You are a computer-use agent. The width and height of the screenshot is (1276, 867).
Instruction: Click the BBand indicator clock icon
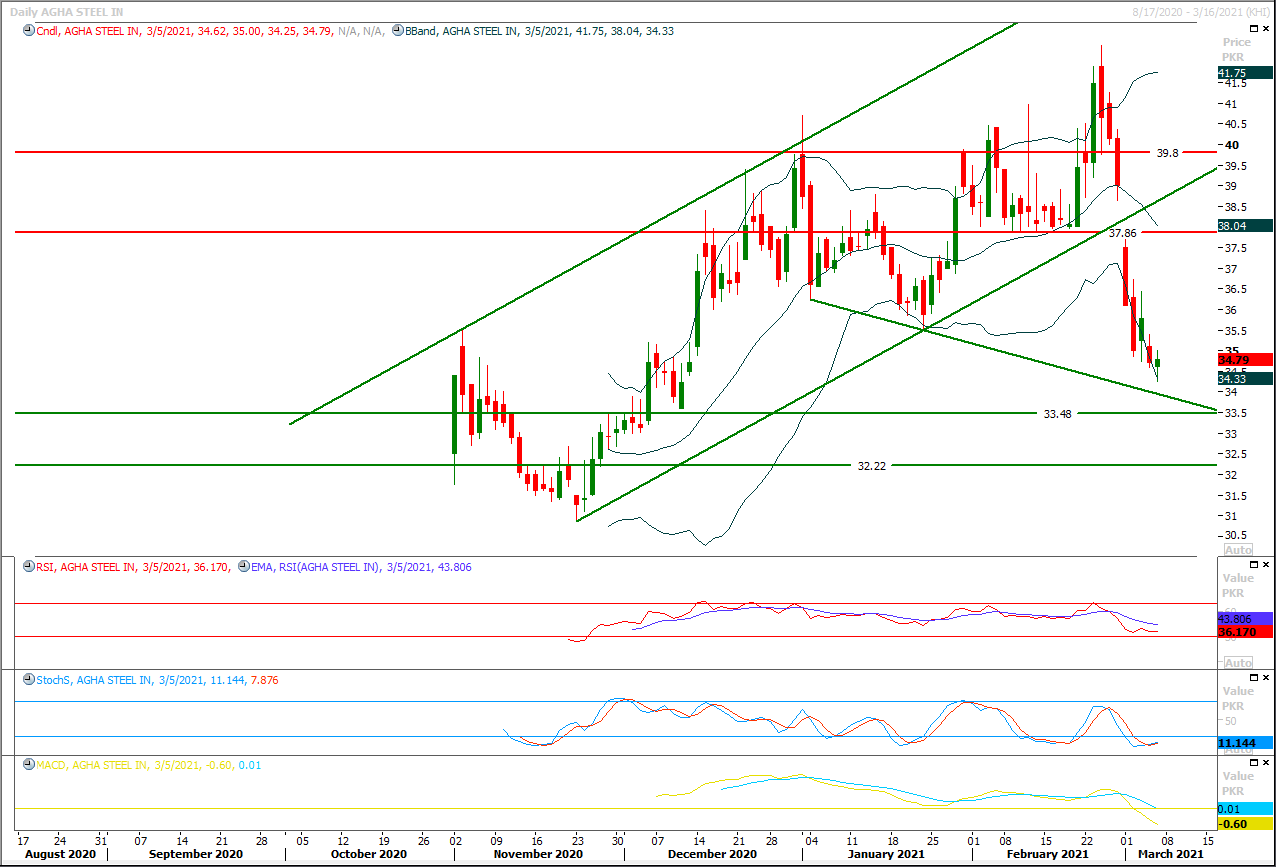[397, 32]
